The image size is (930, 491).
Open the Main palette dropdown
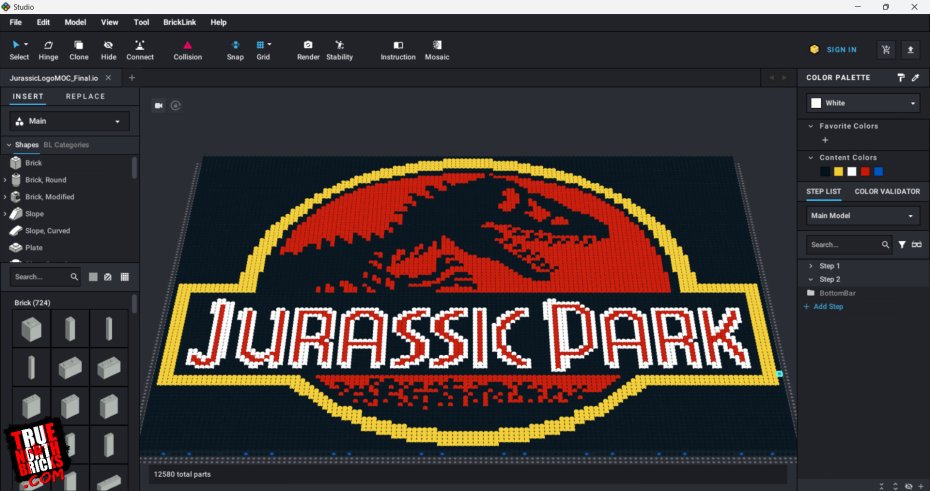click(69, 121)
